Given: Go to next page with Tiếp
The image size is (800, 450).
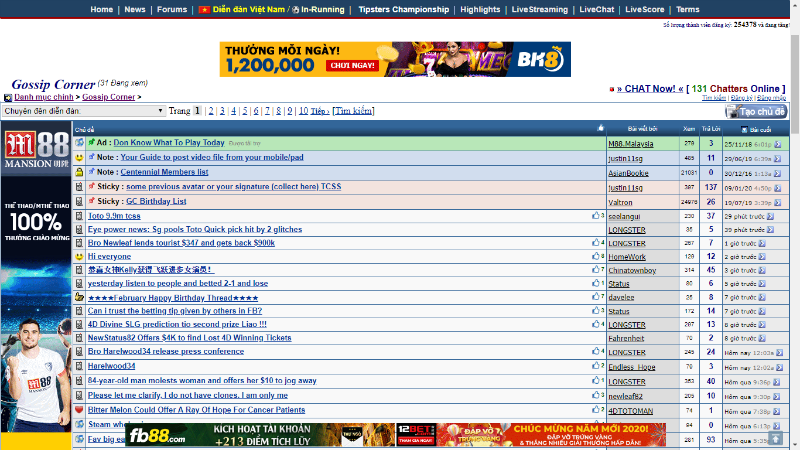Looking at the screenshot, I should [x=320, y=111].
